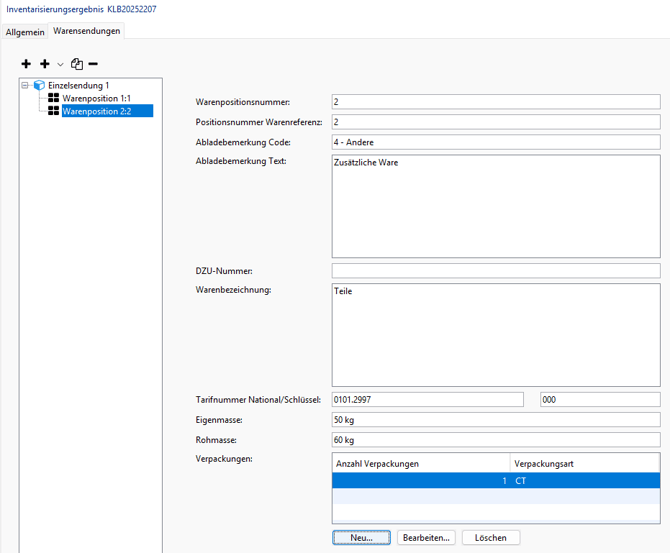Click the grid icon of Warenposition 1:1
Image resolution: width=670 pixels, height=553 pixels.
(x=53, y=98)
